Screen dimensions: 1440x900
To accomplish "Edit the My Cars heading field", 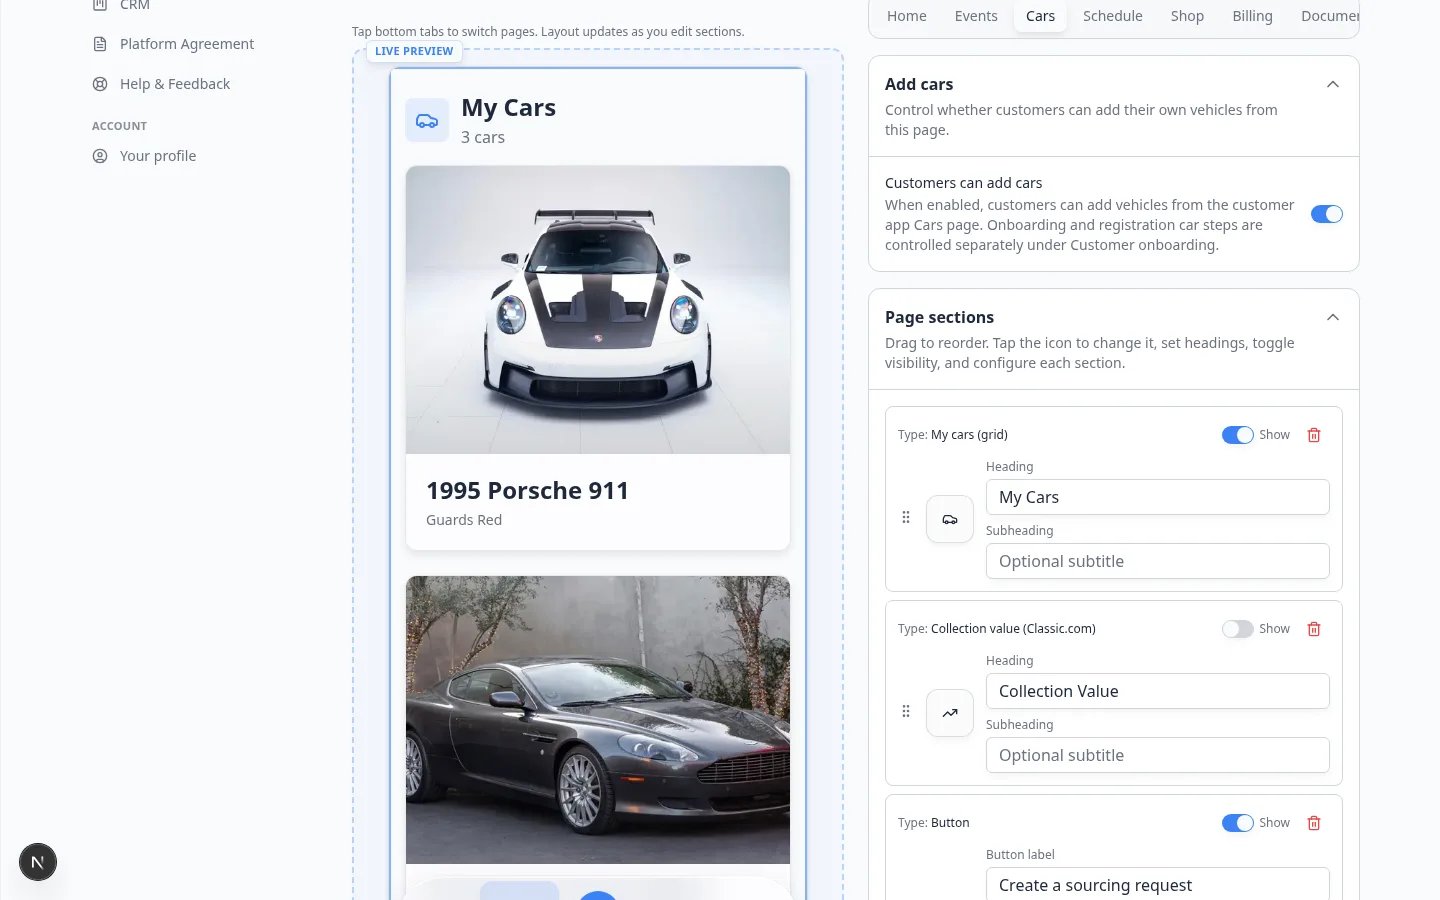I will point(1158,497).
